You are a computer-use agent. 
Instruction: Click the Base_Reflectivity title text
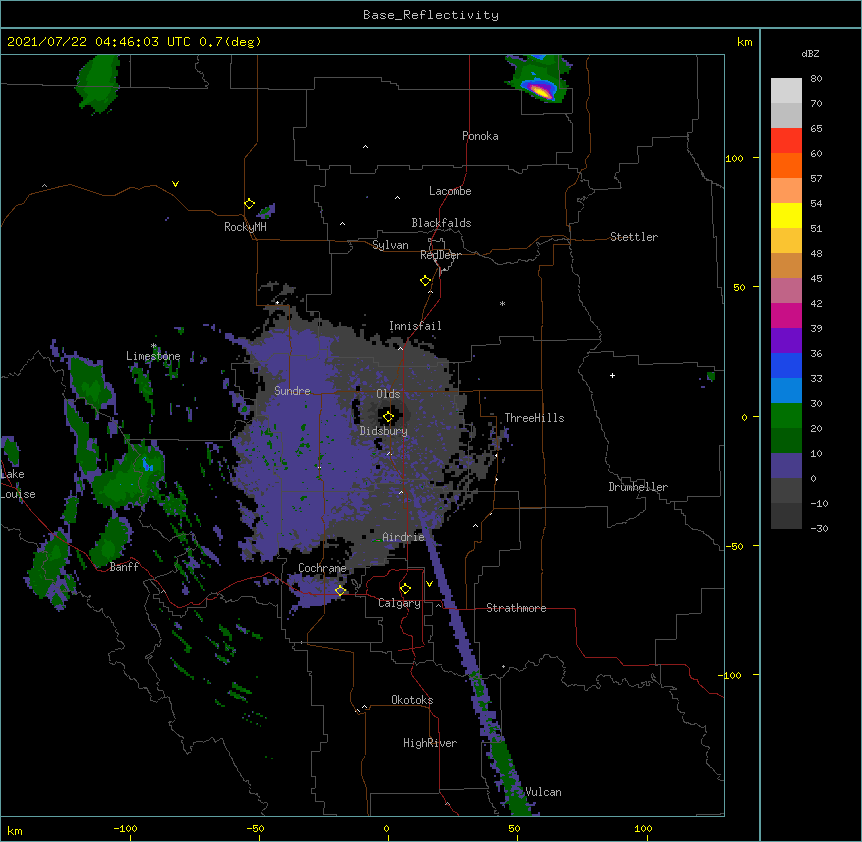coord(430,15)
